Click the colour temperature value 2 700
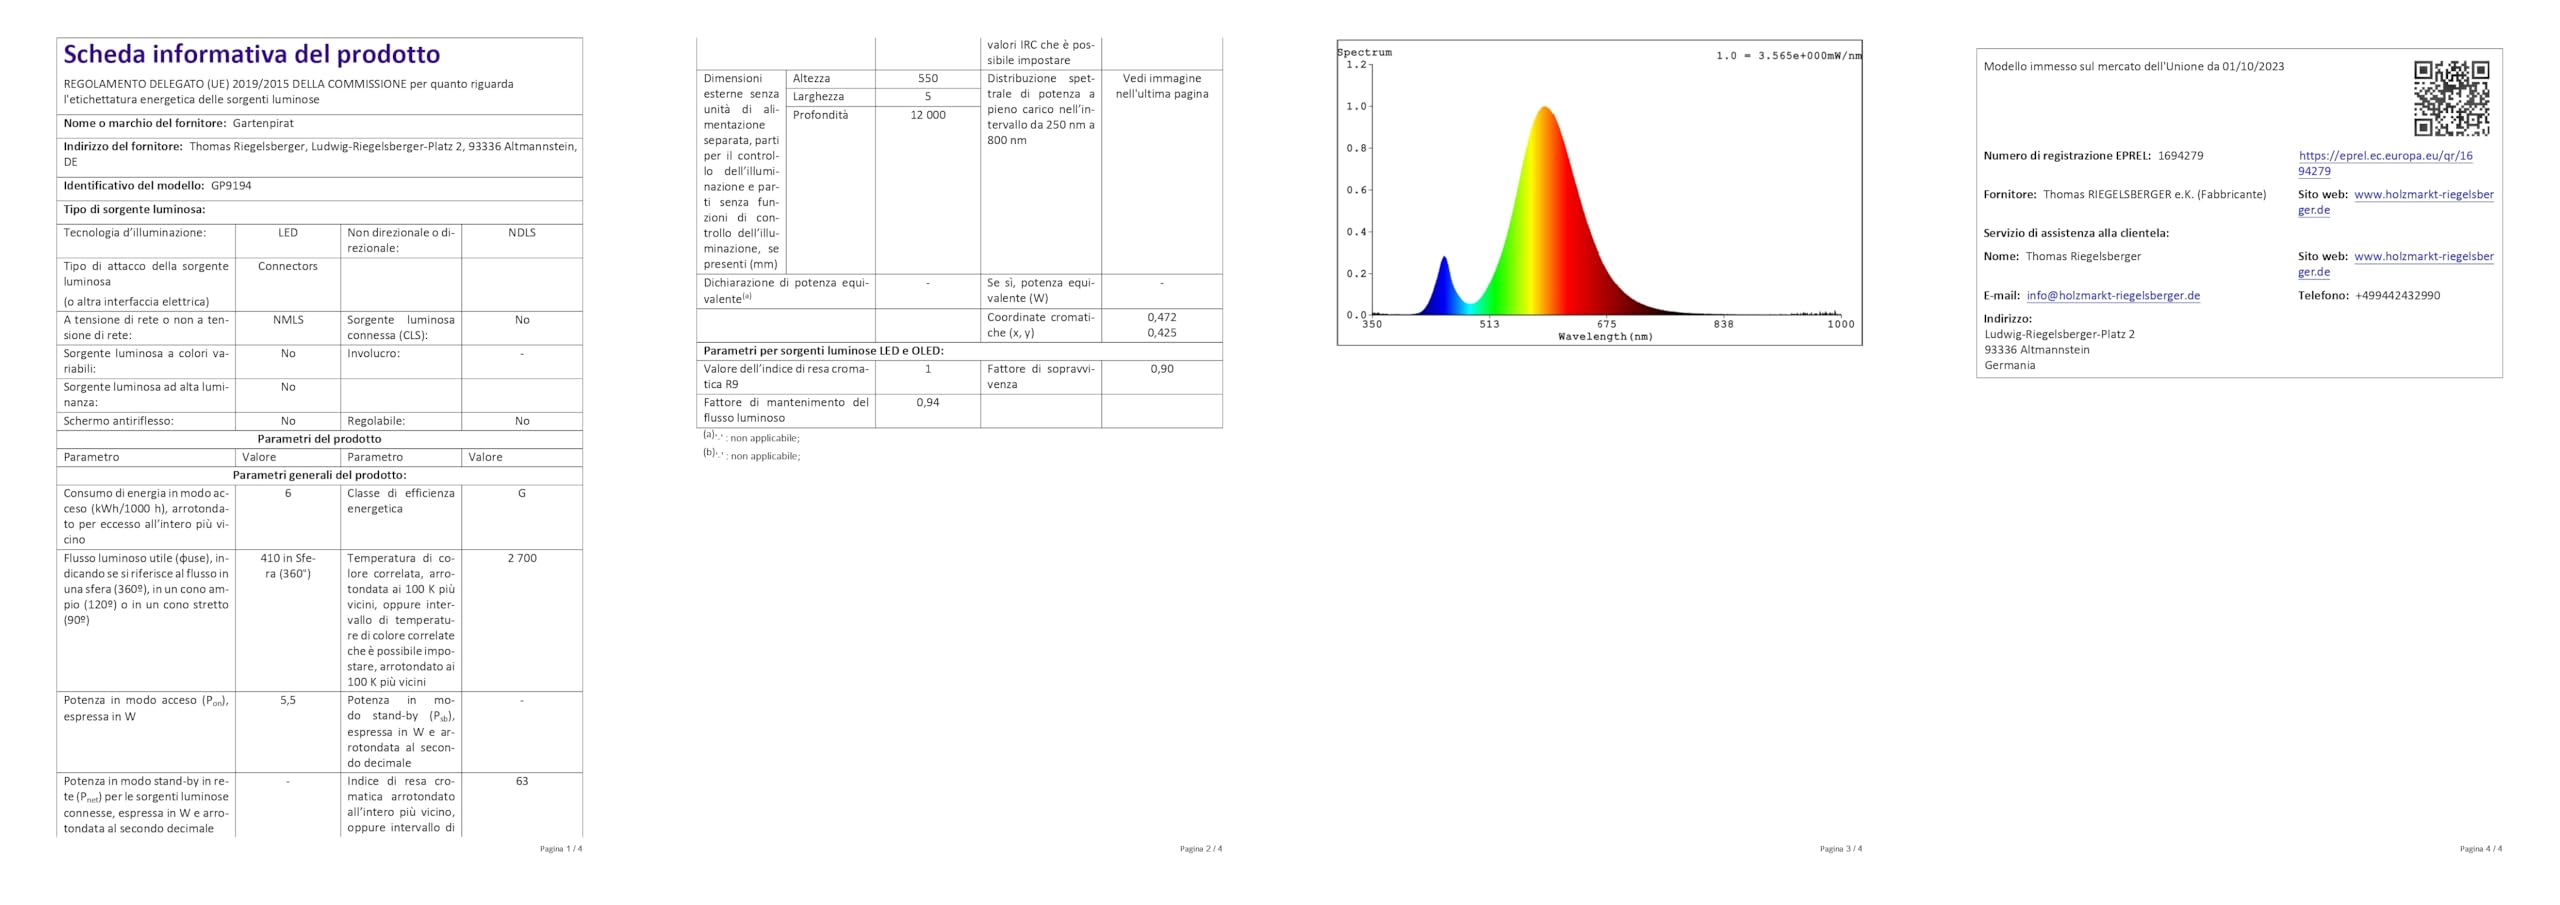Viewport: 2560px width, 905px height. [x=522, y=559]
